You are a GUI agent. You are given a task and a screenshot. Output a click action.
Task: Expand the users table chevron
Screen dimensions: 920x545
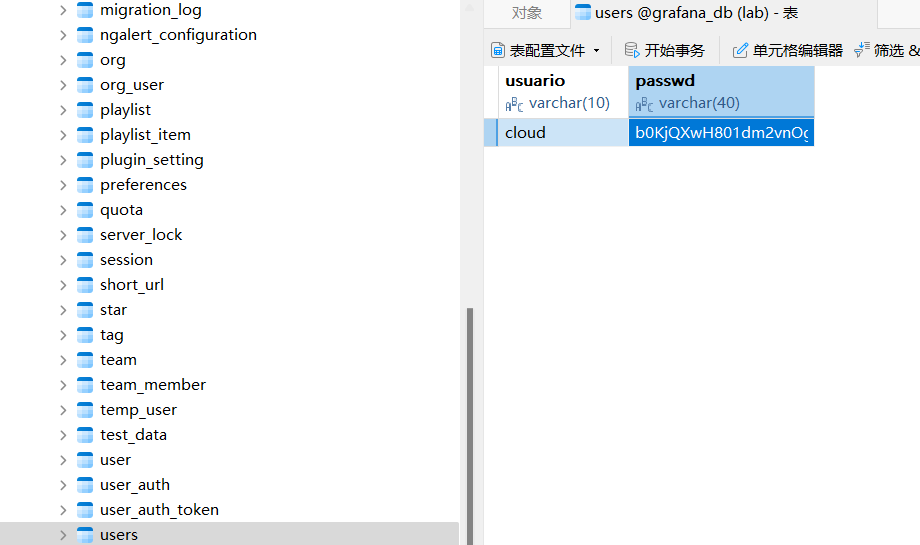pyautogui.click(x=63, y=535)
